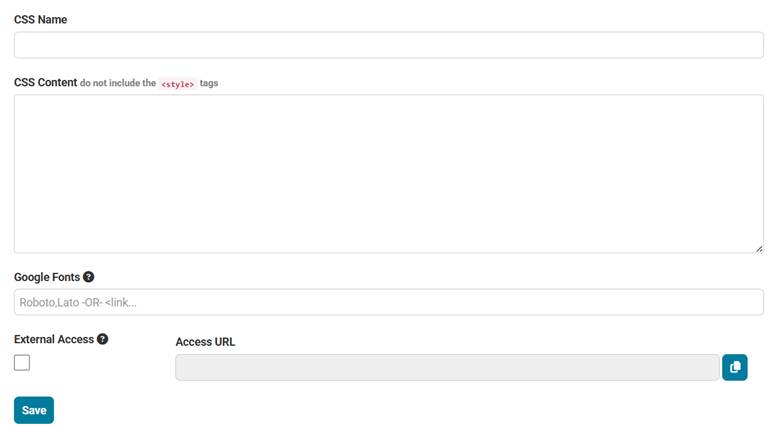Click inside the CSS Content textarea
Image resolution: width=780 pixels, height=427 pixels.
pos(389,174)
